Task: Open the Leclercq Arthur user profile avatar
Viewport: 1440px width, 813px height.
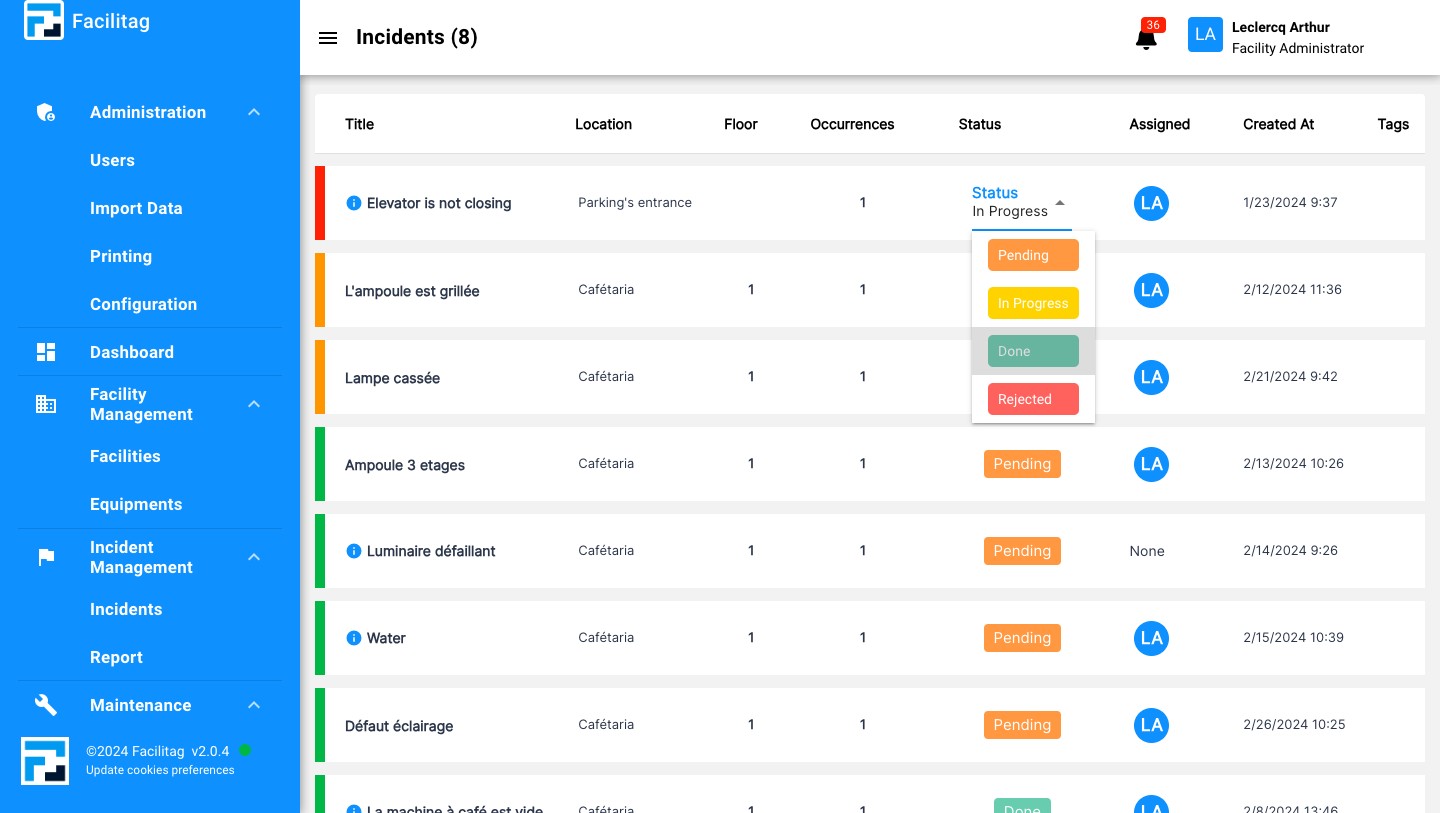Action: [1205, 35]
